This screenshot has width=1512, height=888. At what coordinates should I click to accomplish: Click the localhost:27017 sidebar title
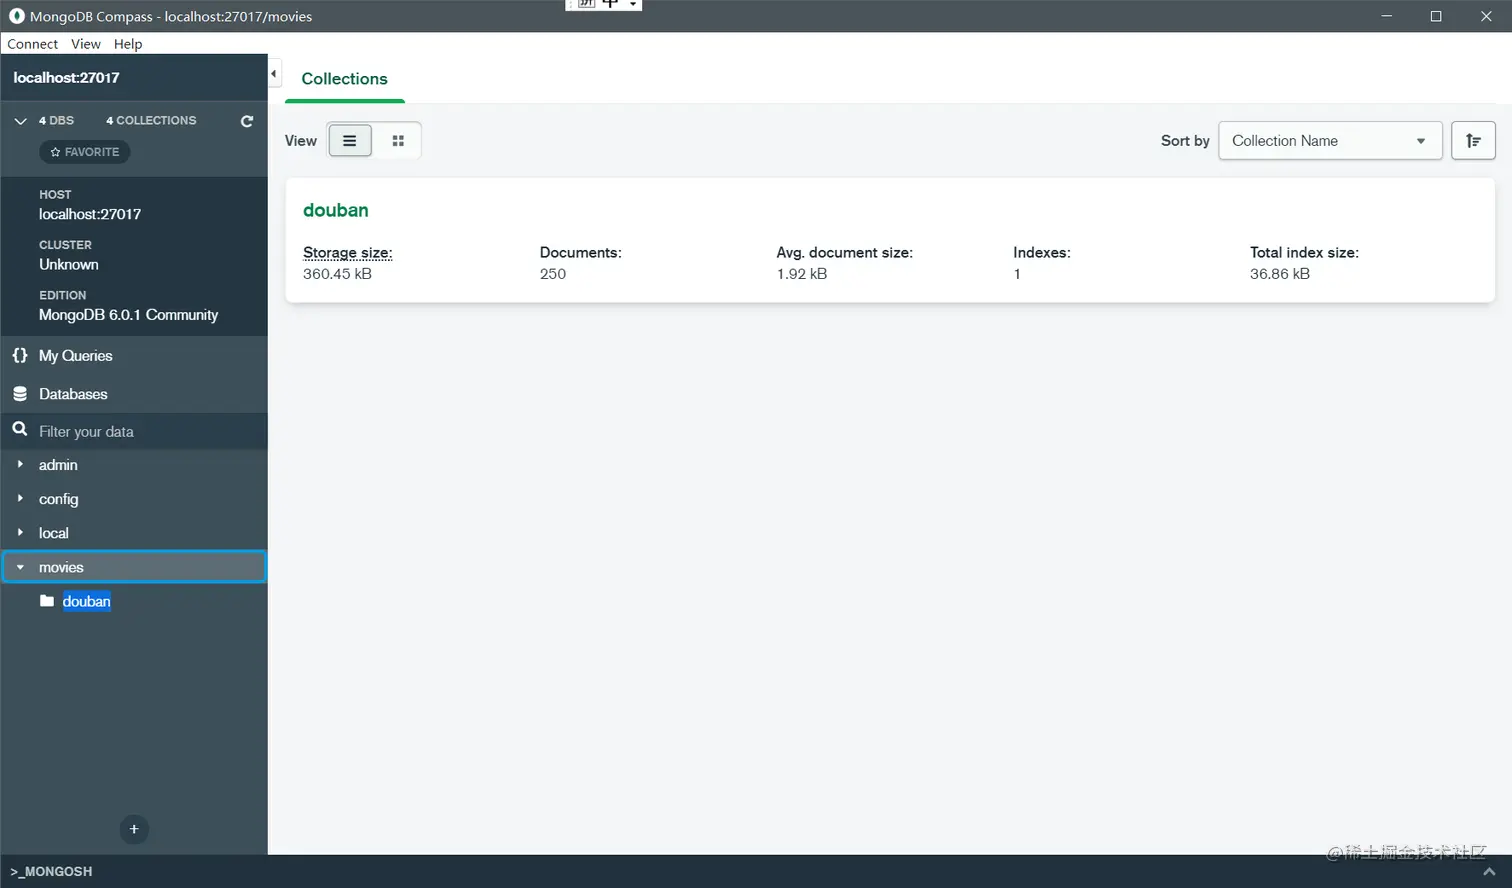[x=66, y=78]
